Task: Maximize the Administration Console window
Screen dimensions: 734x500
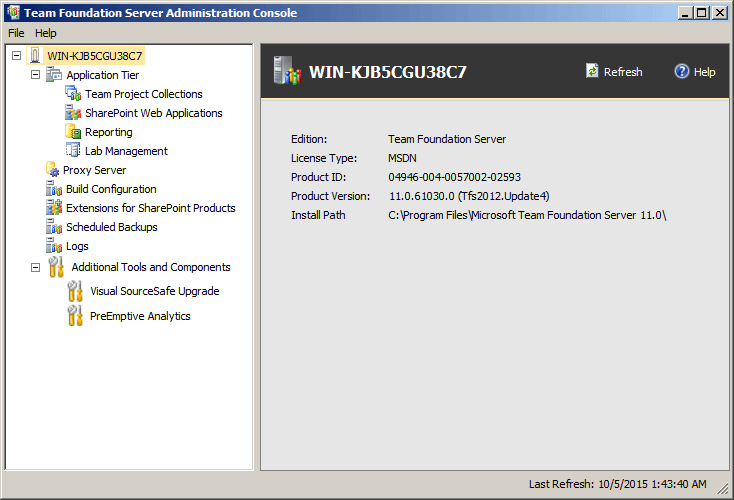Action: (702, 13)
